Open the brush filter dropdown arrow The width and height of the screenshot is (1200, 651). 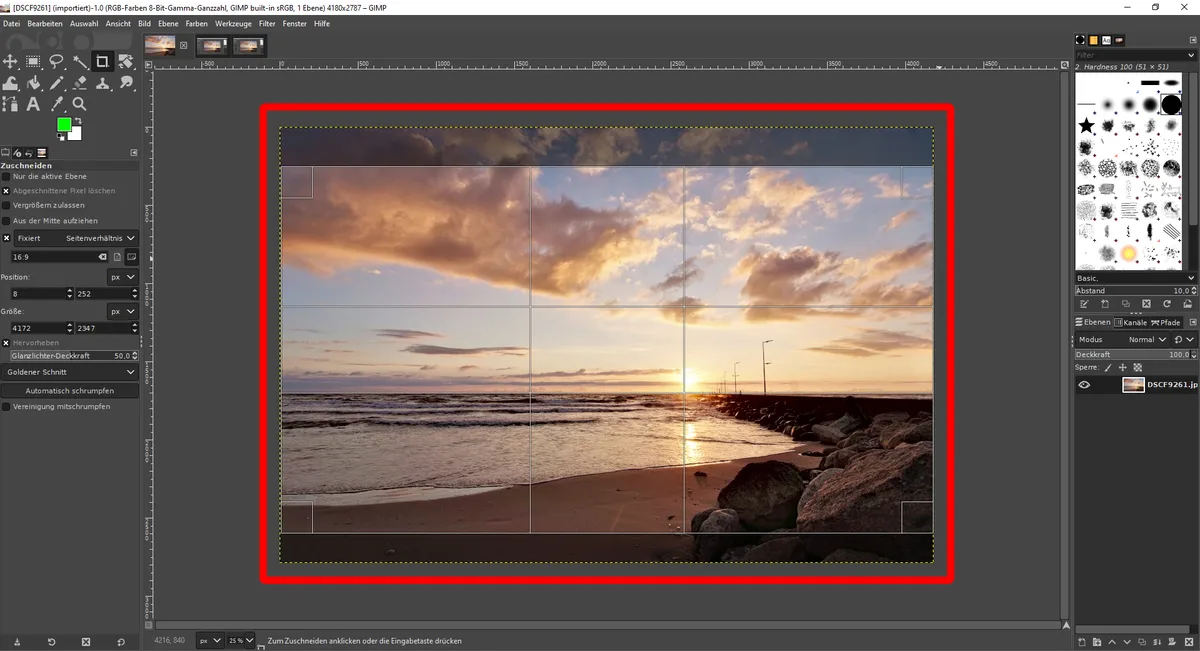(1190, 54)
